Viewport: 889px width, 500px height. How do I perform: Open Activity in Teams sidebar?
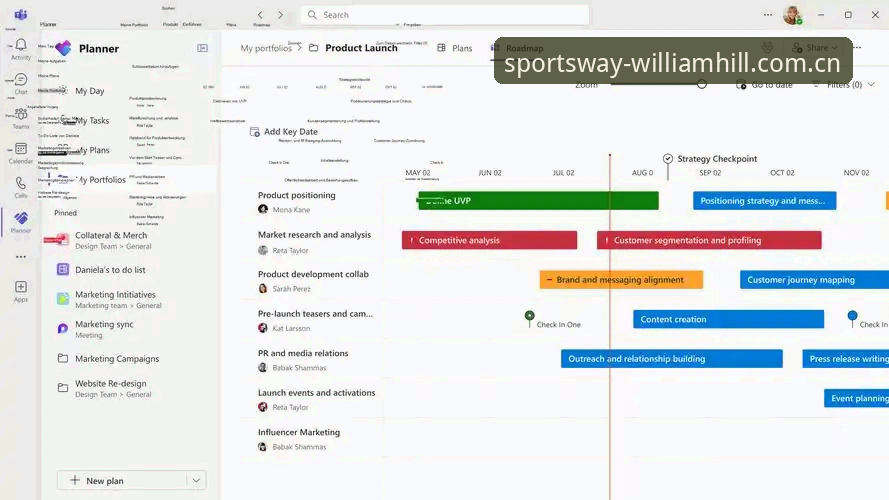(20, 49)
